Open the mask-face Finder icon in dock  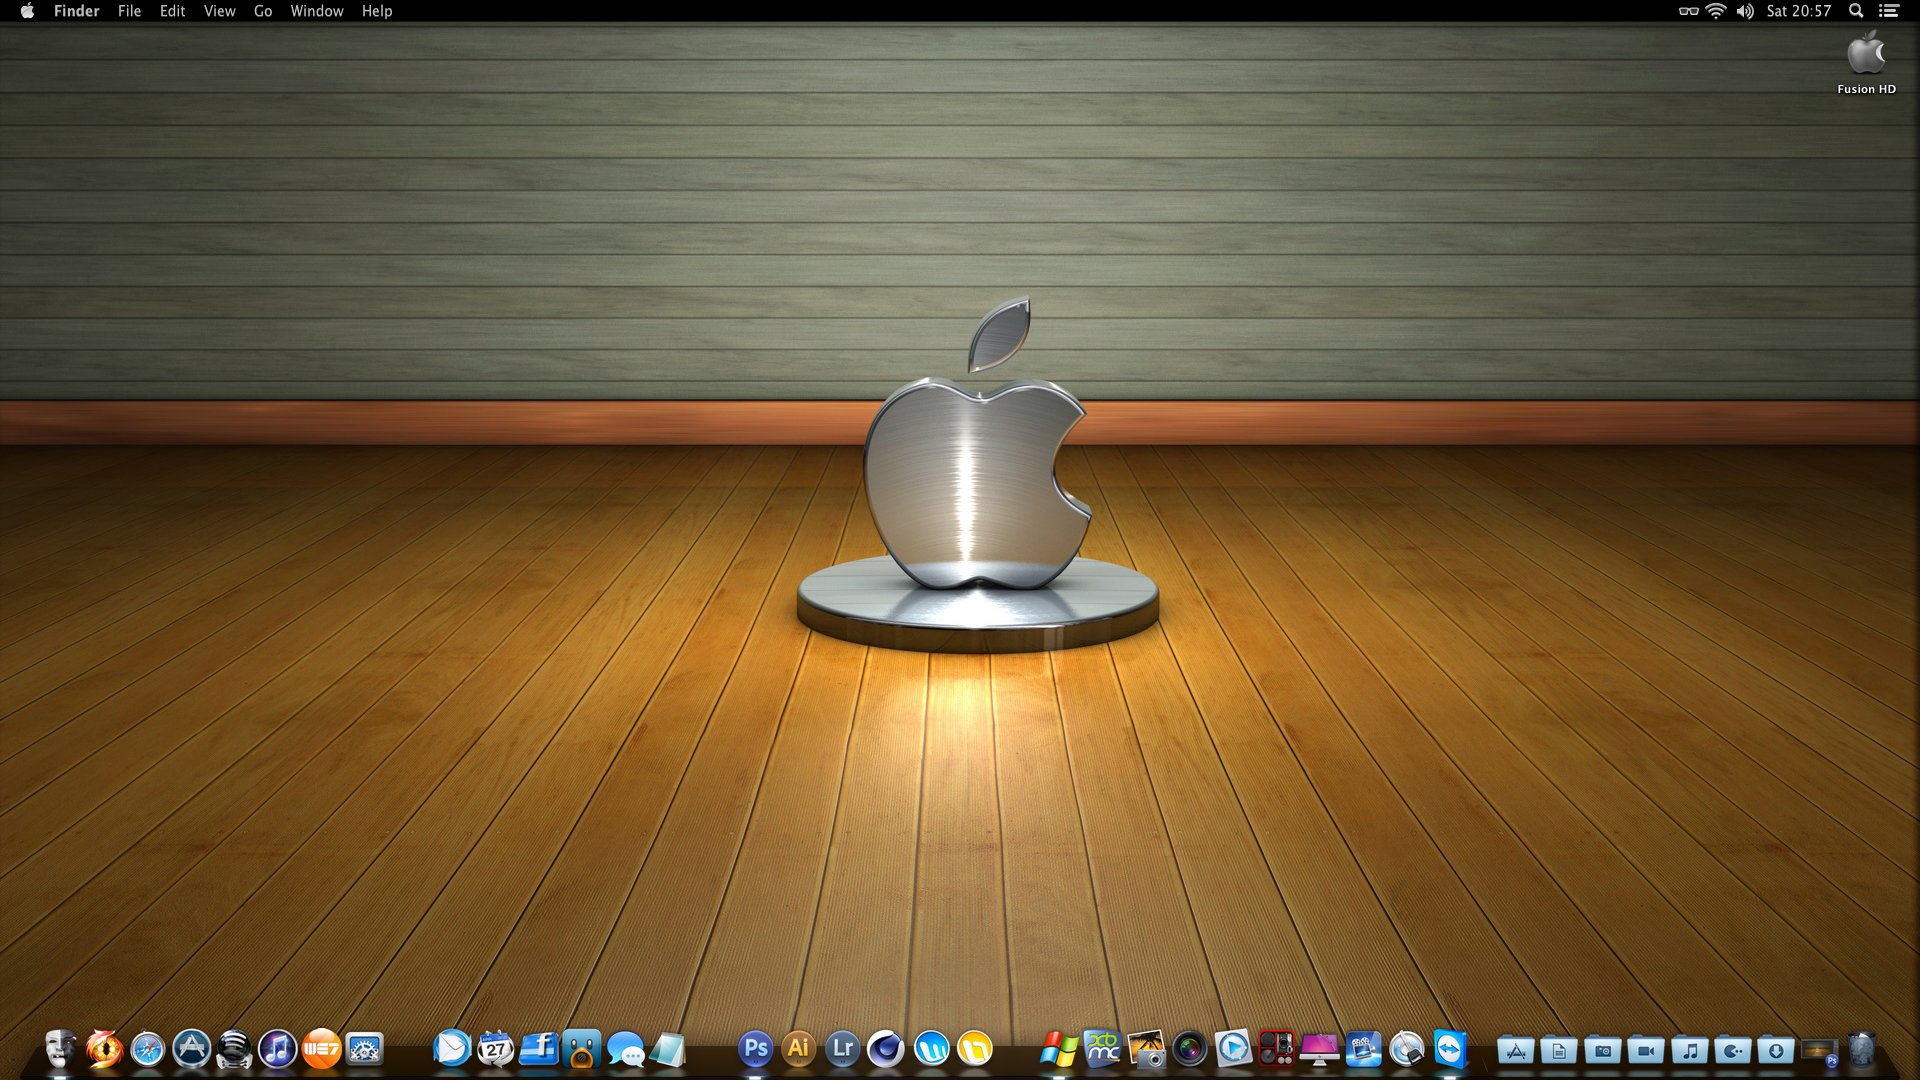[60, 1049]
